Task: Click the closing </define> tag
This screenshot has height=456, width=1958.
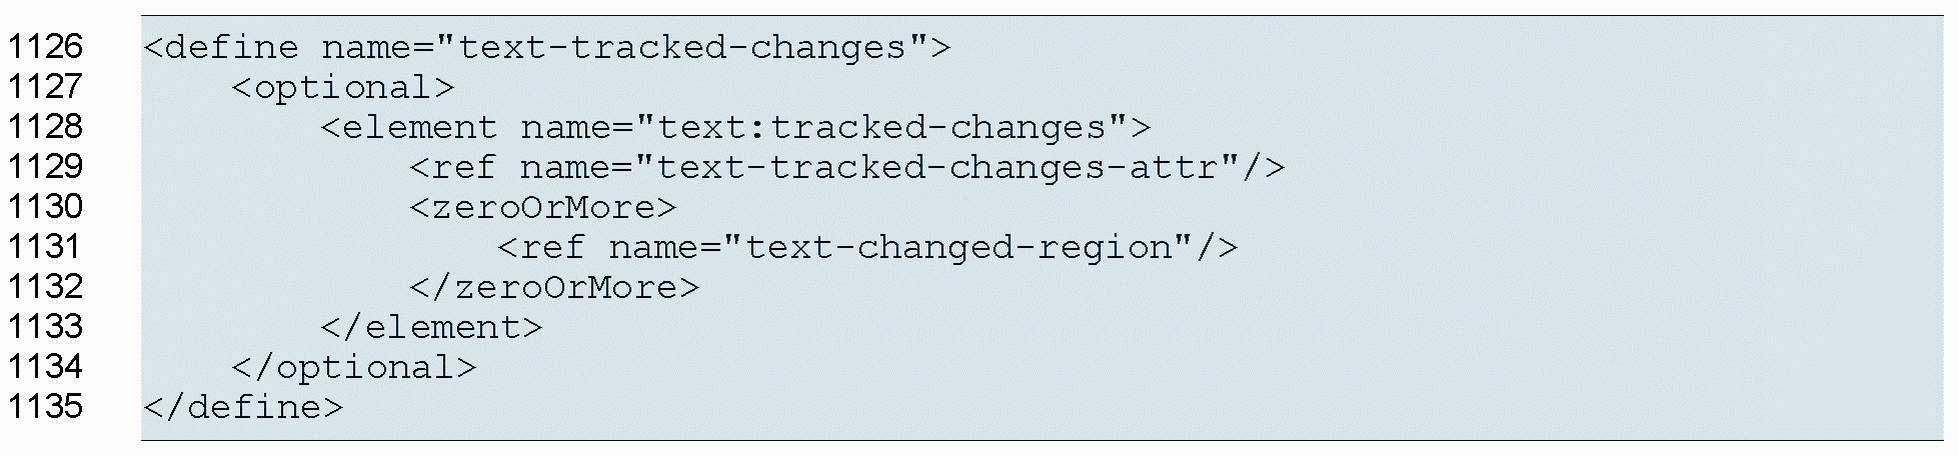Action: (243, 408)
